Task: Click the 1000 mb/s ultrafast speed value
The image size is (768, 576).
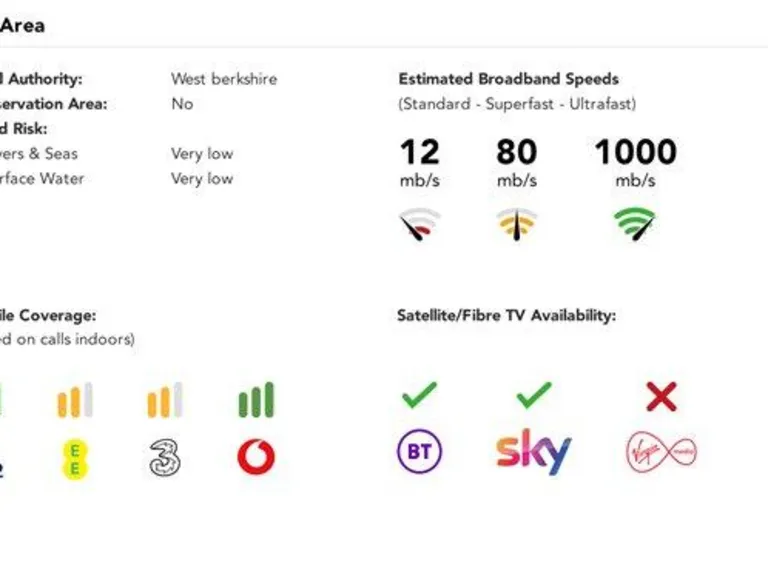Action: coord(635,153)
